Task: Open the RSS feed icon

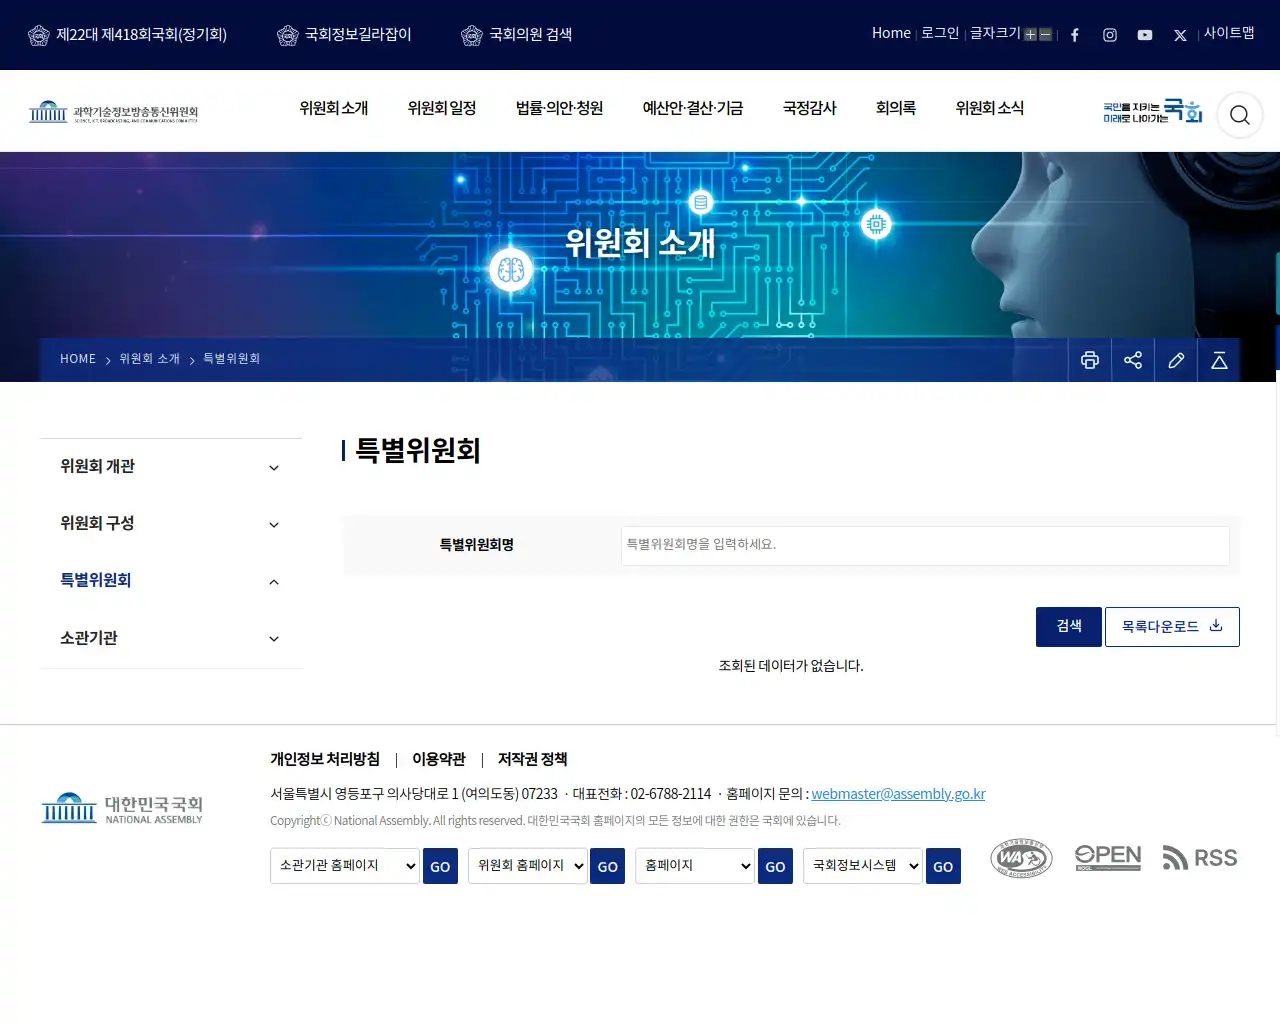Action: [1200, 858]
